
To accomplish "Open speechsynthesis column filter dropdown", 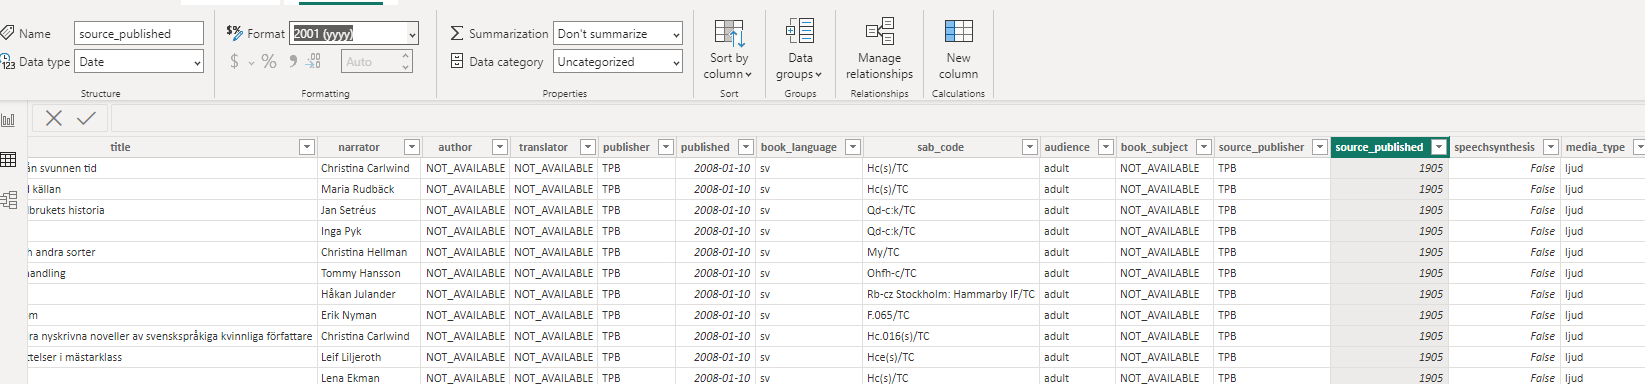I will pyautogui.click(x=1550, y=147).
